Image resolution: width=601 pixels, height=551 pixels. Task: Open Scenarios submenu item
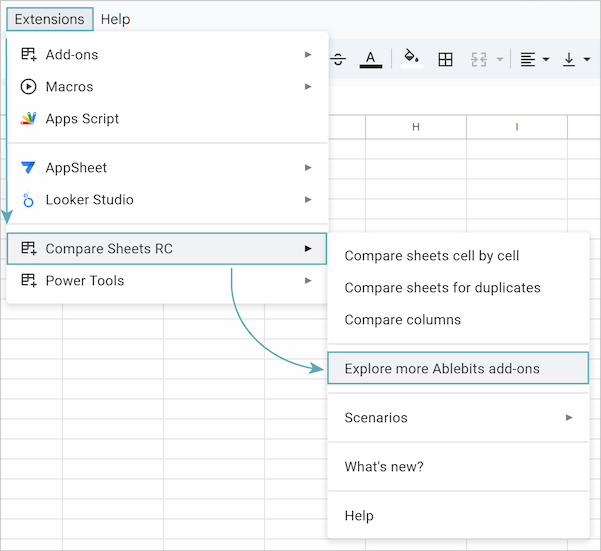[x=458, y=418]
